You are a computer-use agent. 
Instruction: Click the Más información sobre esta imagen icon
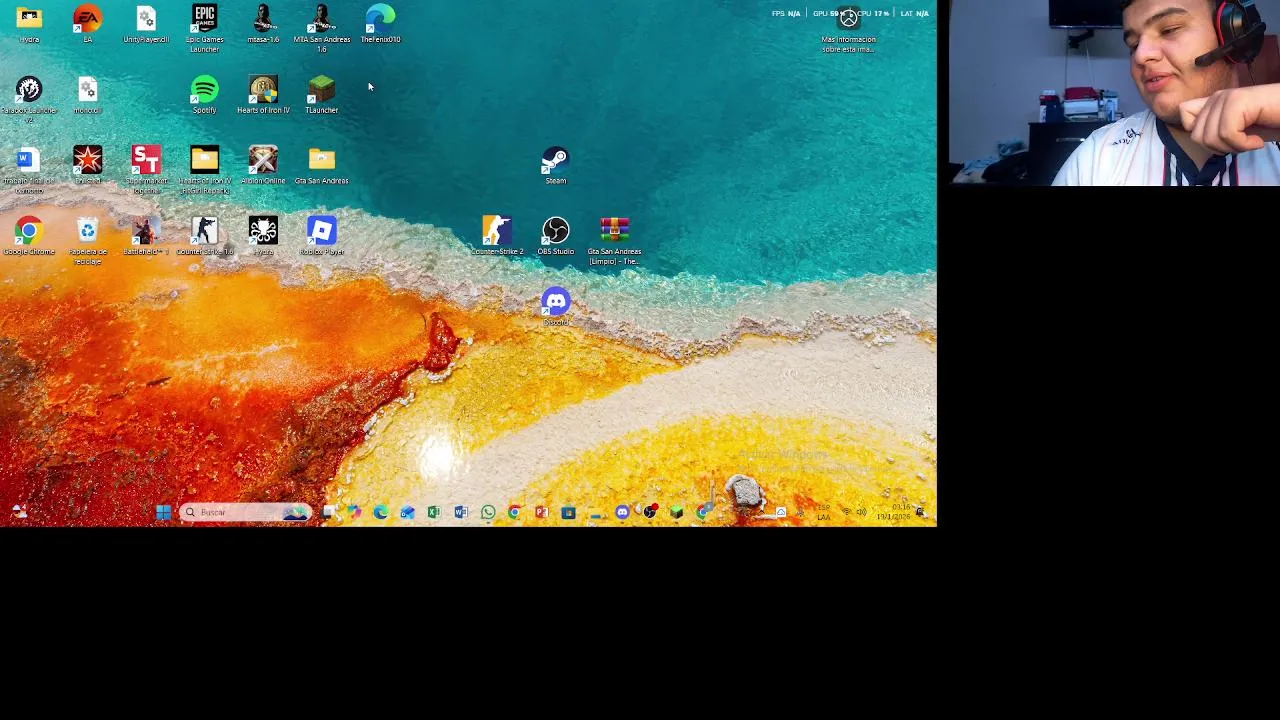(848, 18)
